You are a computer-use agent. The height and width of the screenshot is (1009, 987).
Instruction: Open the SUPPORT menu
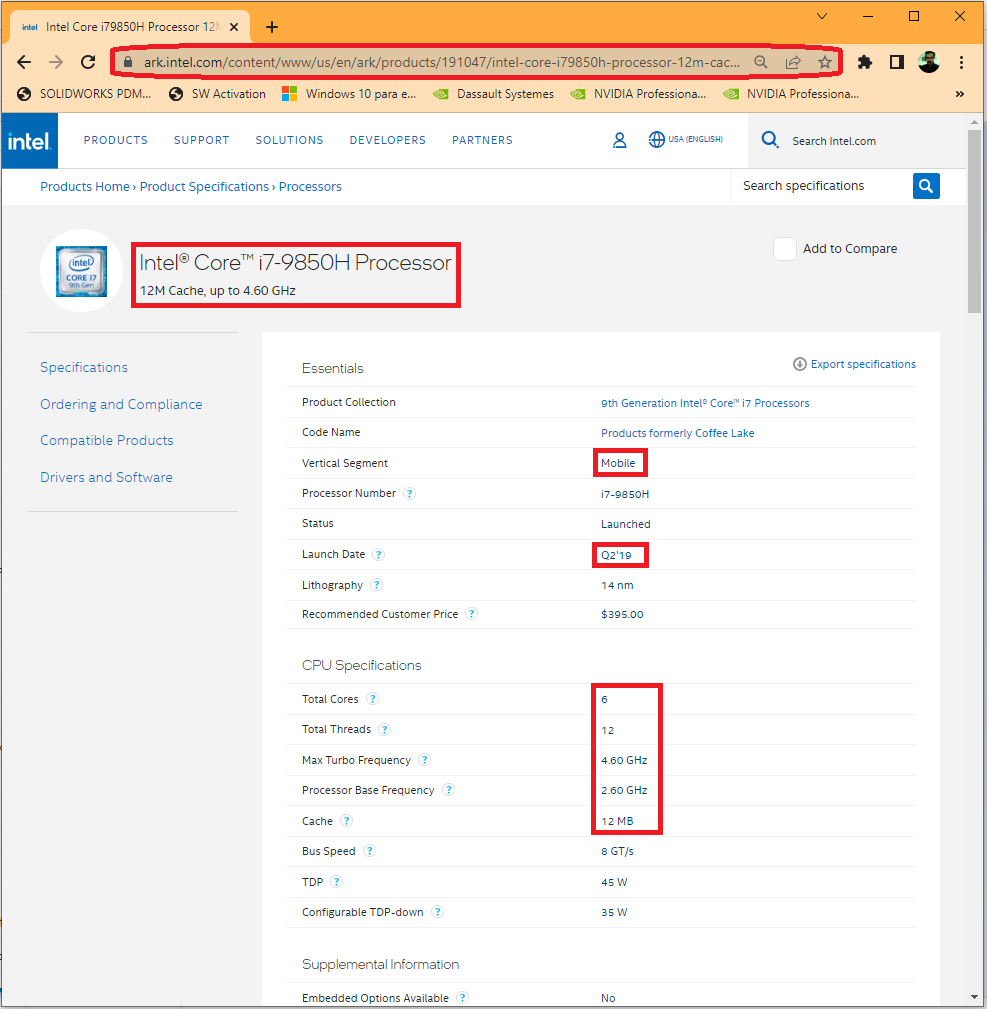pos(201,140)
